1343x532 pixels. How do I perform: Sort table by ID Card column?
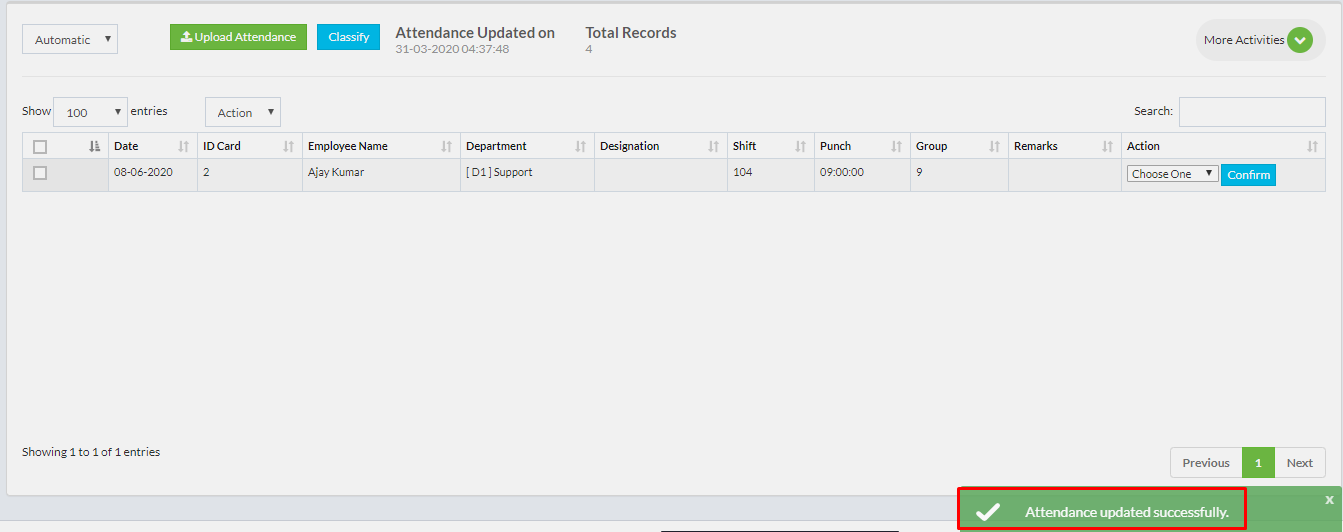(x=249, y=146)
